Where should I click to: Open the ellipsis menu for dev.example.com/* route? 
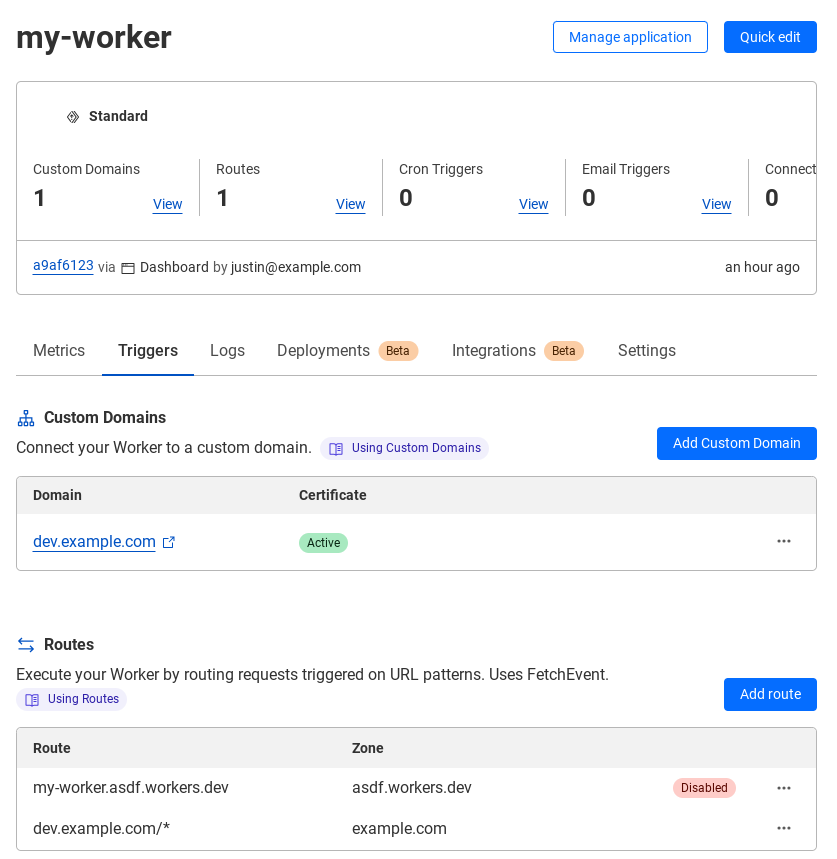(x=784, y=828)
